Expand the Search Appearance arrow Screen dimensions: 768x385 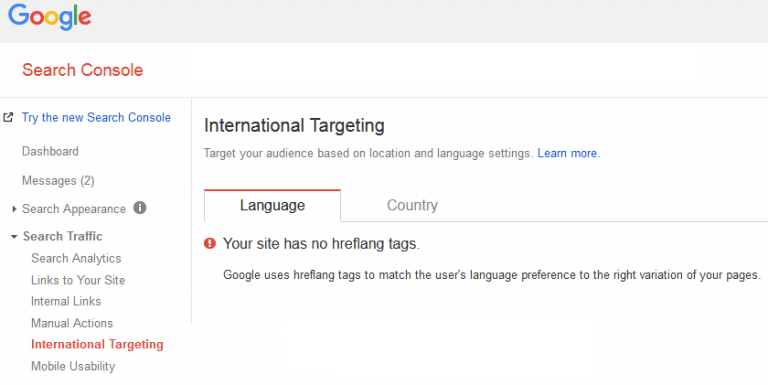[x=14, y=209]
